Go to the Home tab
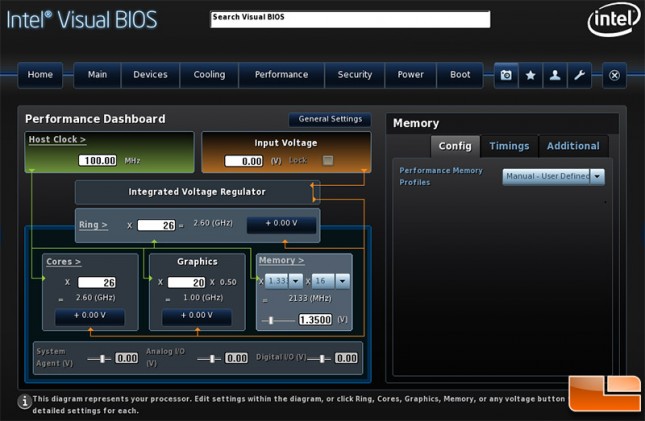This screenshot has width=645, height=421. click(40, 75)
